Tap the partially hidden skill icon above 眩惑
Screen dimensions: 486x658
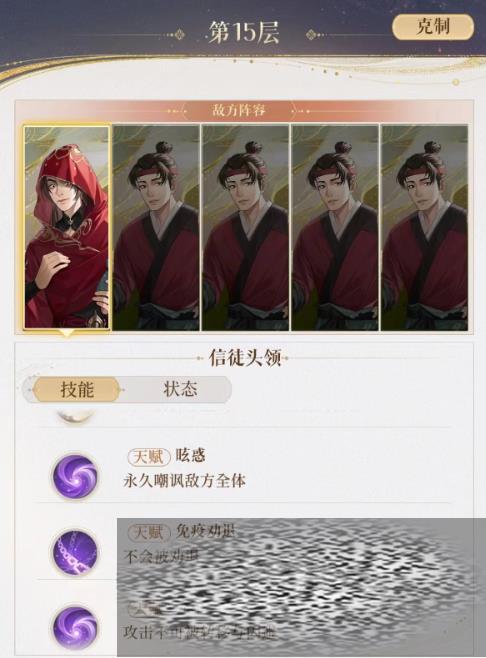pyautogui.click(x=75, y=415)
